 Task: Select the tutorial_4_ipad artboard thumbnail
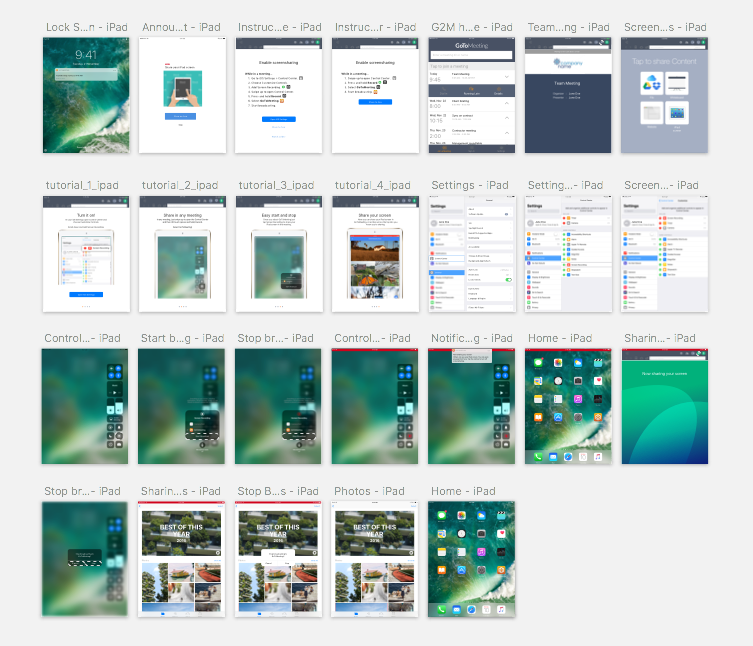pos(375,254)
